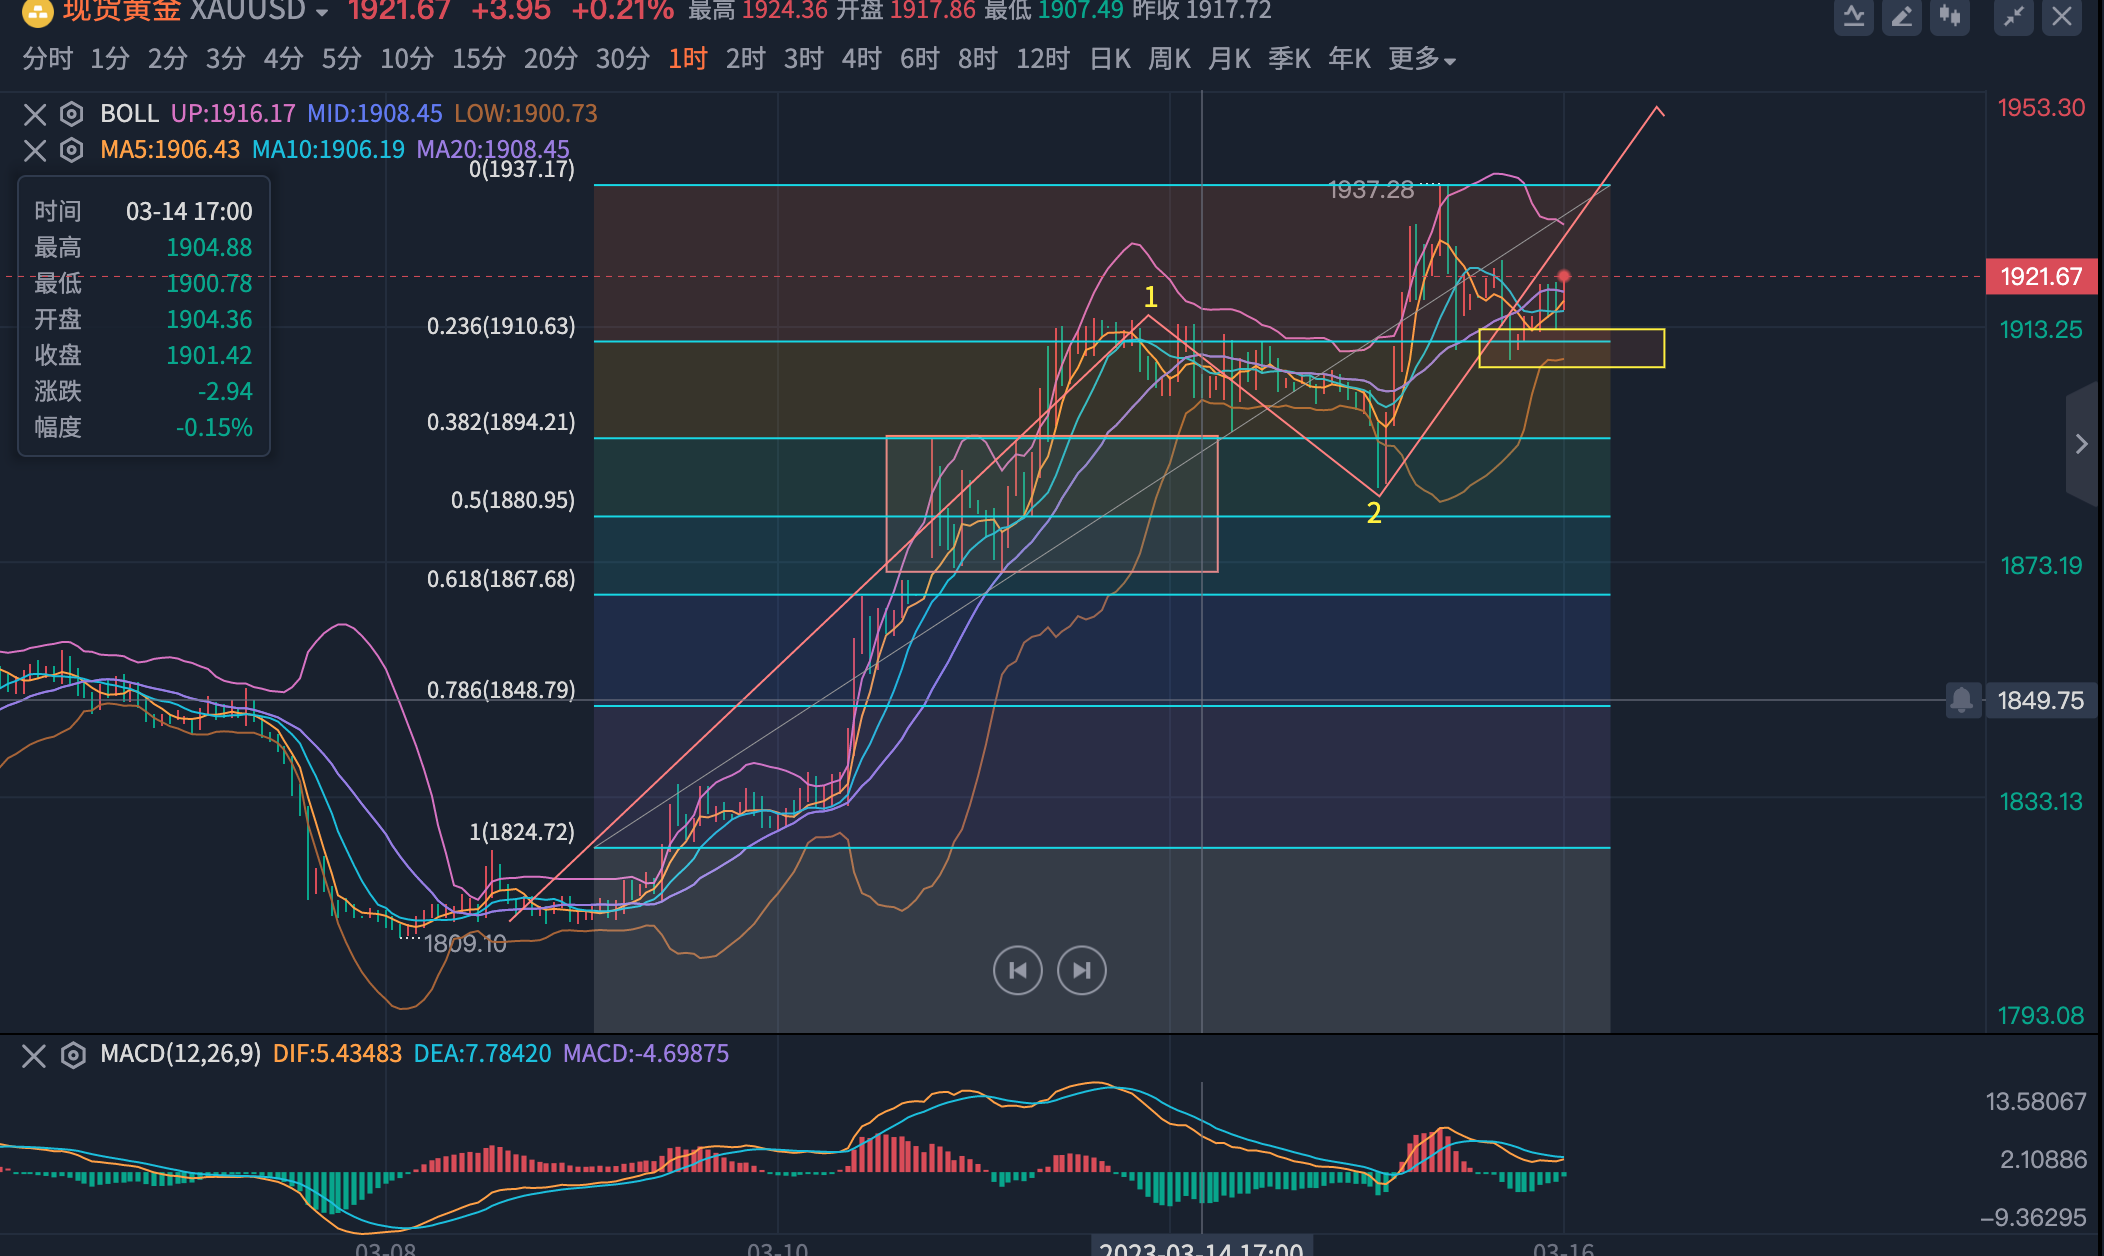Remove the MA indicator with X
The width and height of the screenshot is (2104, 1256).
coord(35,150)
